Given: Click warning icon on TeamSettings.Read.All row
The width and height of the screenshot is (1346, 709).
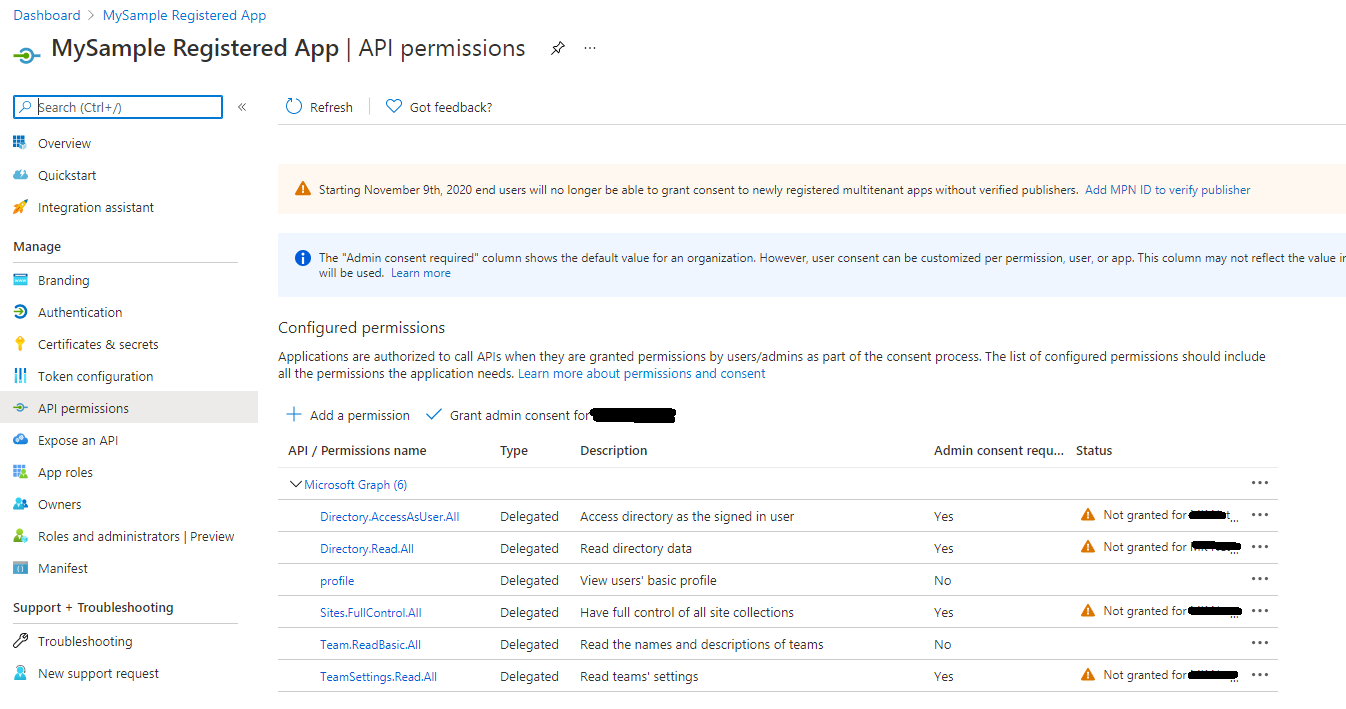Looking at the screenshot, I should click(x=1088, y=675).
